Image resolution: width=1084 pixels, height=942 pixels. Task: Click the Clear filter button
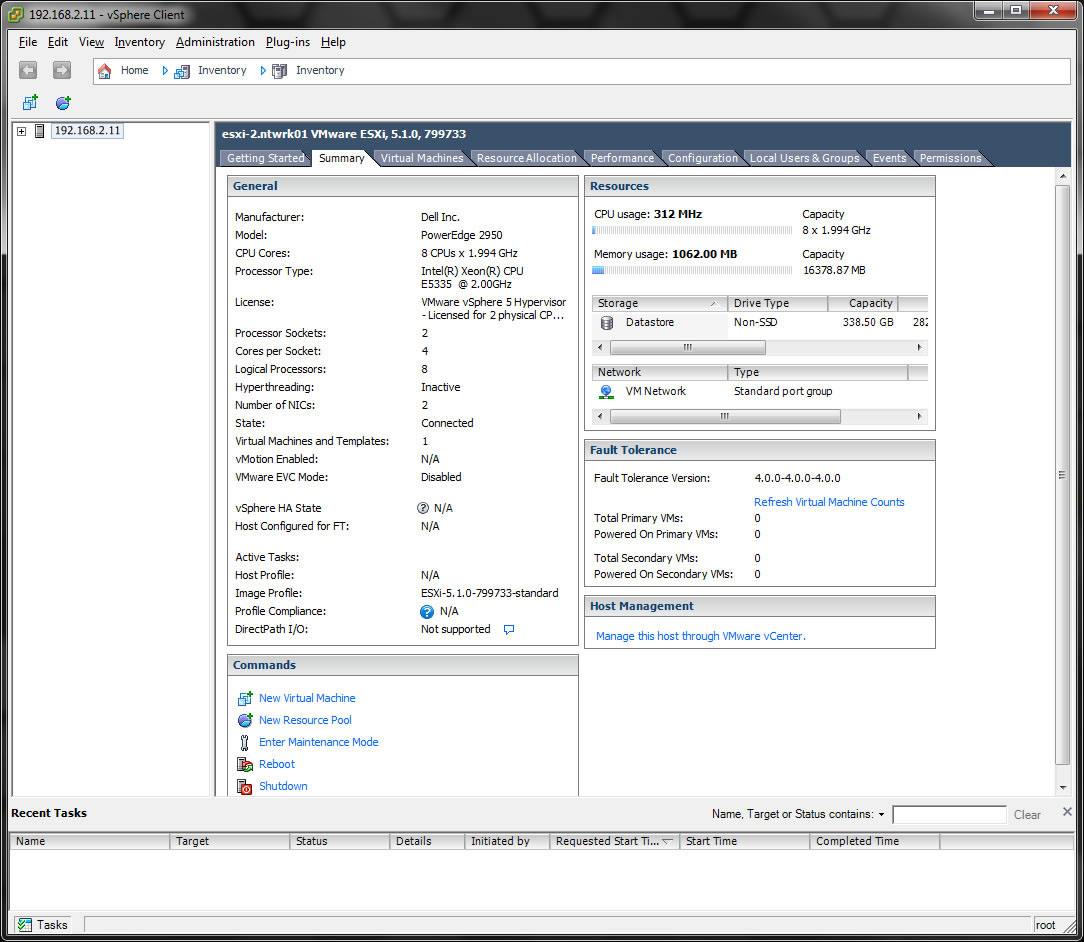pyautogui.click(x=1027, y=815)
